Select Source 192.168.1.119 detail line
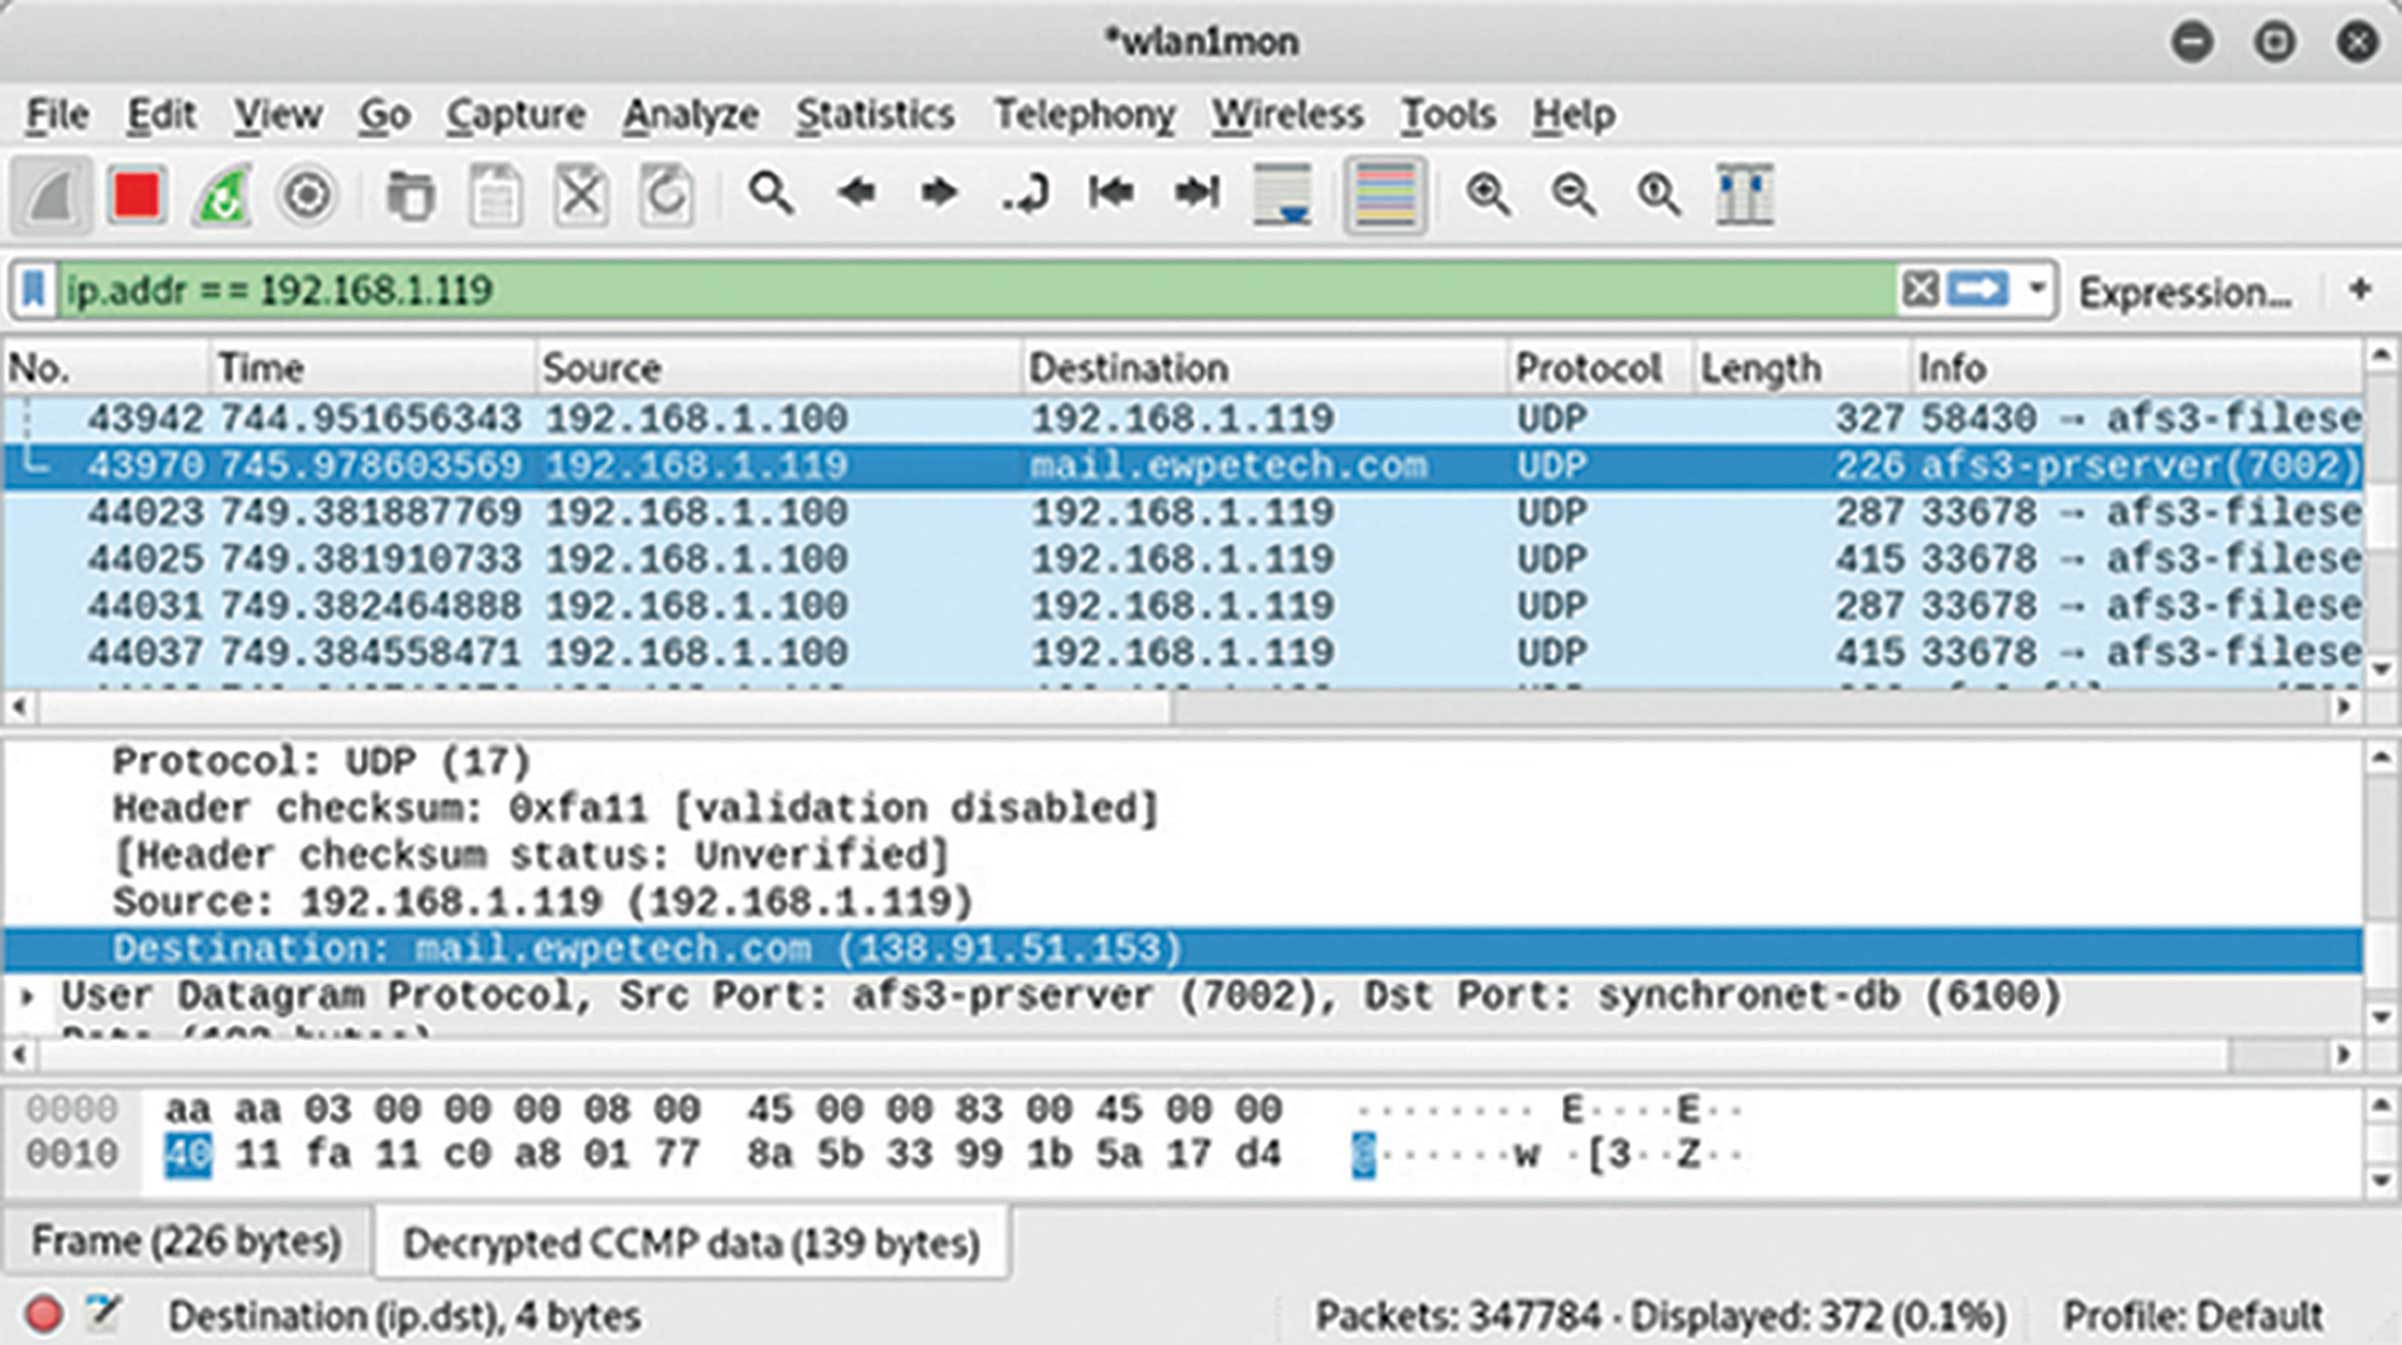 542,902
